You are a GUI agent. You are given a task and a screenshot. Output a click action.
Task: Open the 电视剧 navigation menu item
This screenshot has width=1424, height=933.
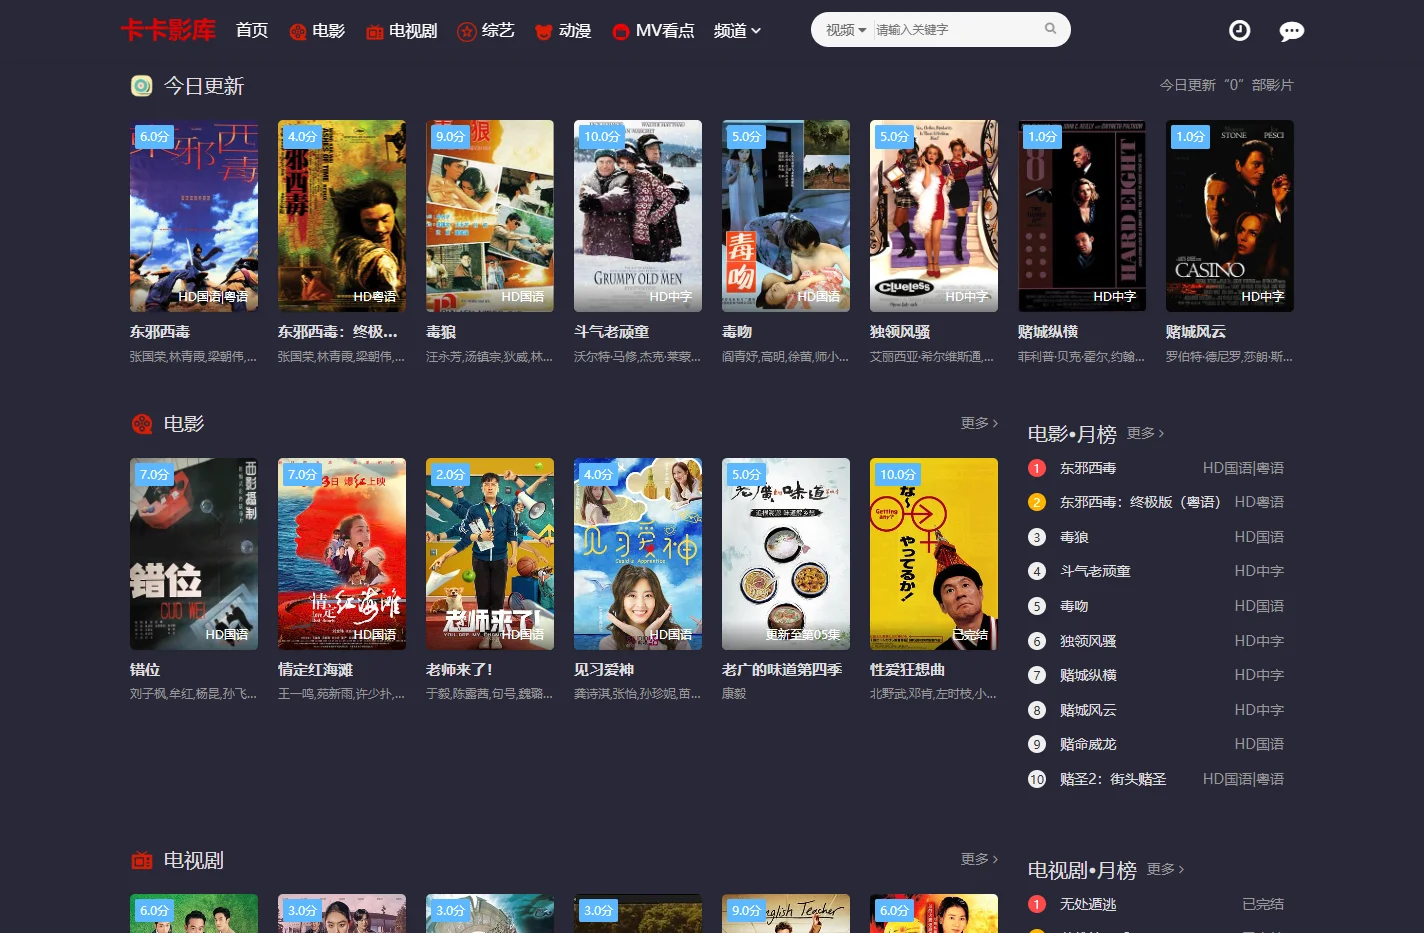402,31
